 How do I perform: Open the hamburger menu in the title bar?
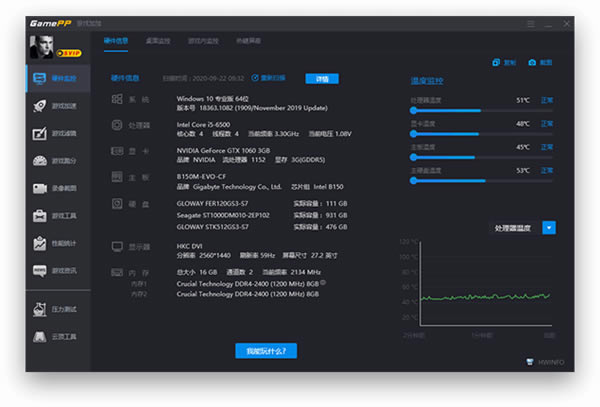[x=531, y=24]
